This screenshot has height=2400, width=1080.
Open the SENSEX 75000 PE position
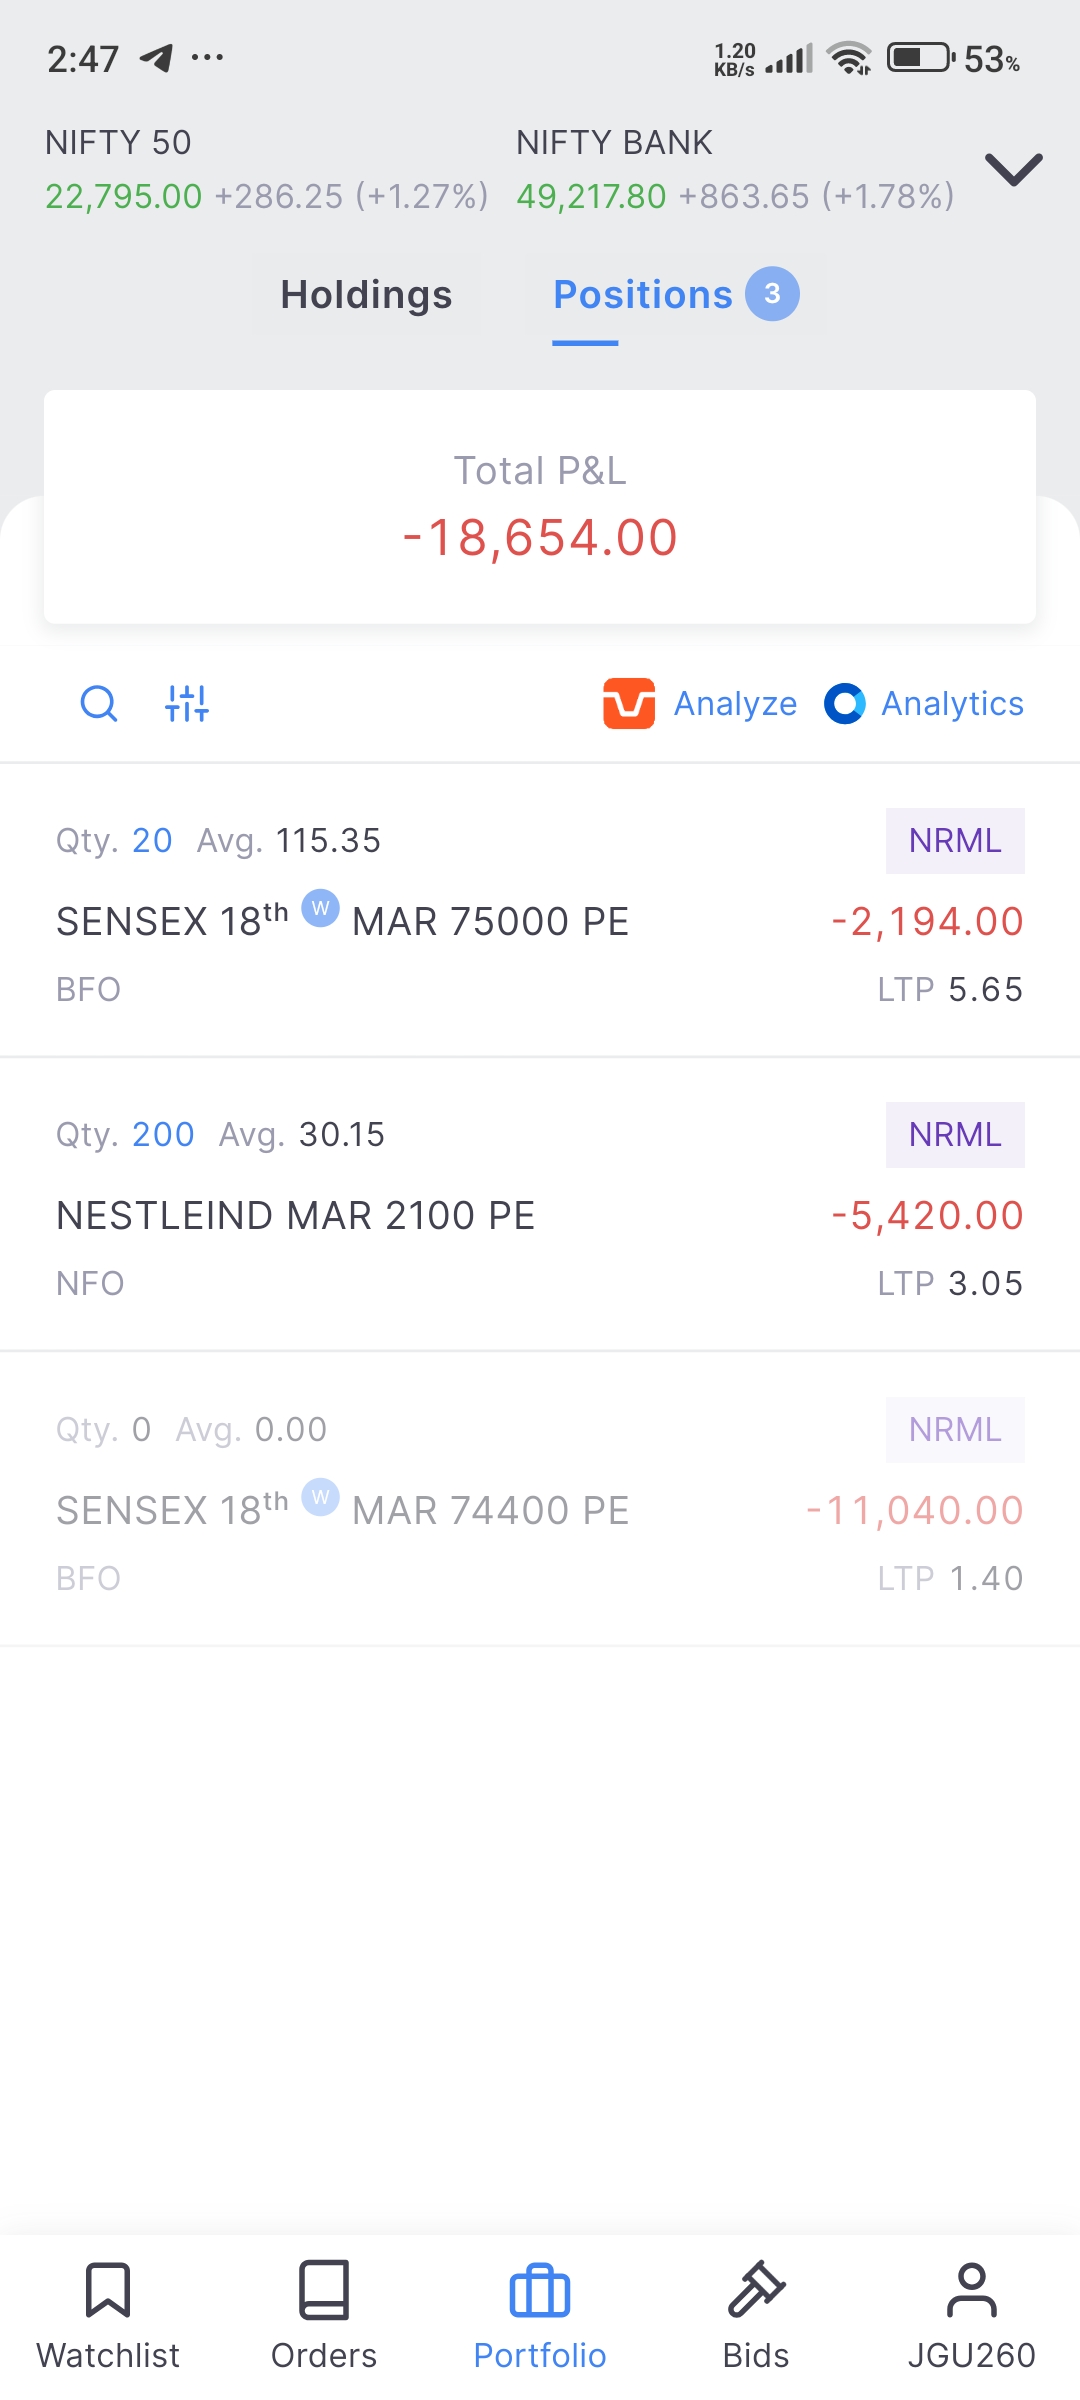tap(540, 910)
